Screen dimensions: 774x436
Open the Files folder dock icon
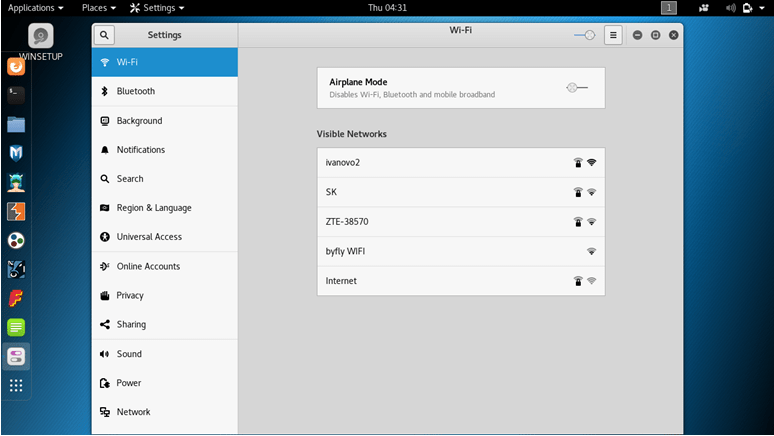tap(16, 124)
